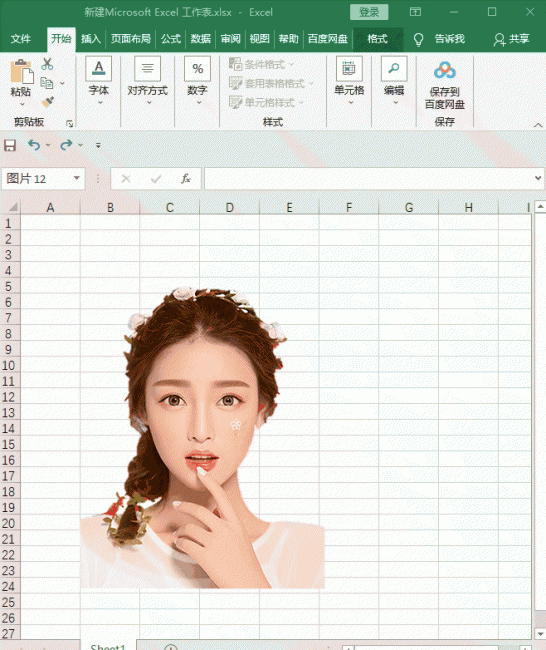Click the Undo arrow icon
The image size is (546, 650).
tap(34, 145)
